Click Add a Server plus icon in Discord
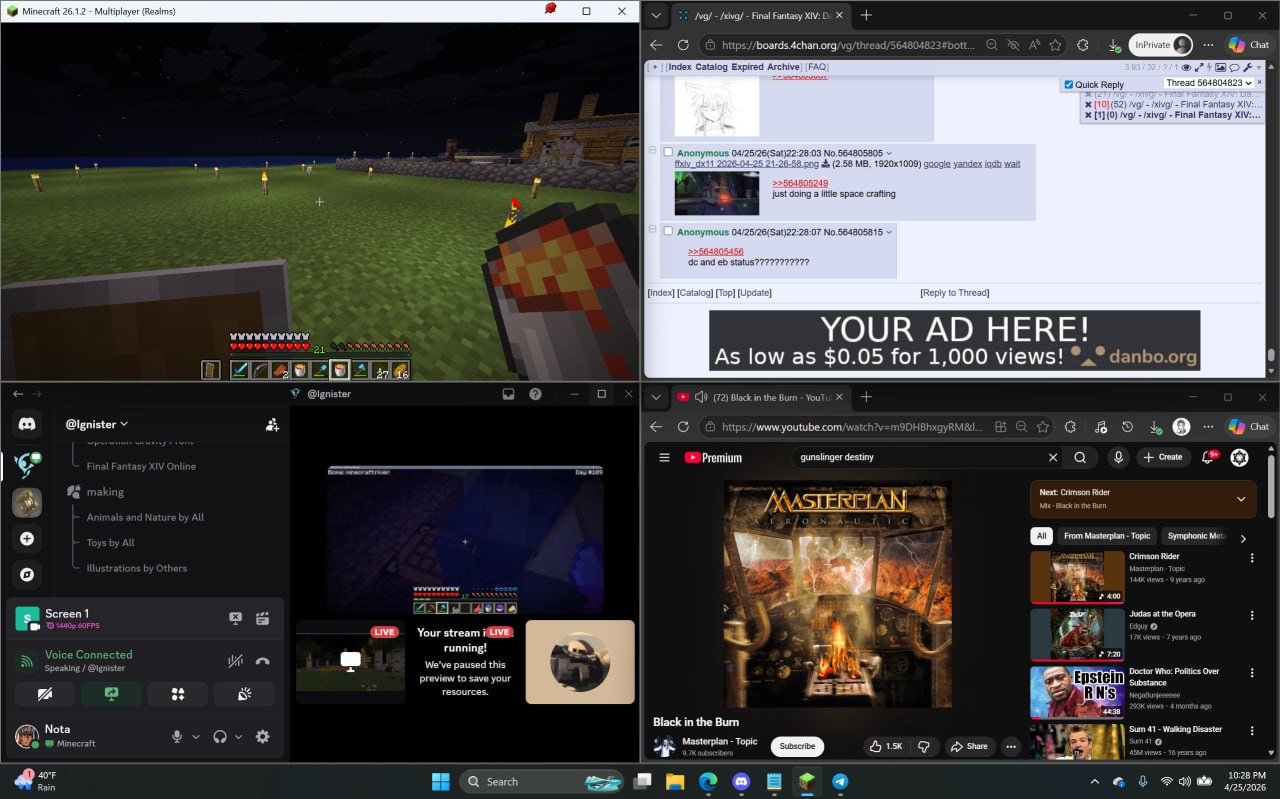The height and width of the screenshot is (799, 1280). (x=27, y=539)
